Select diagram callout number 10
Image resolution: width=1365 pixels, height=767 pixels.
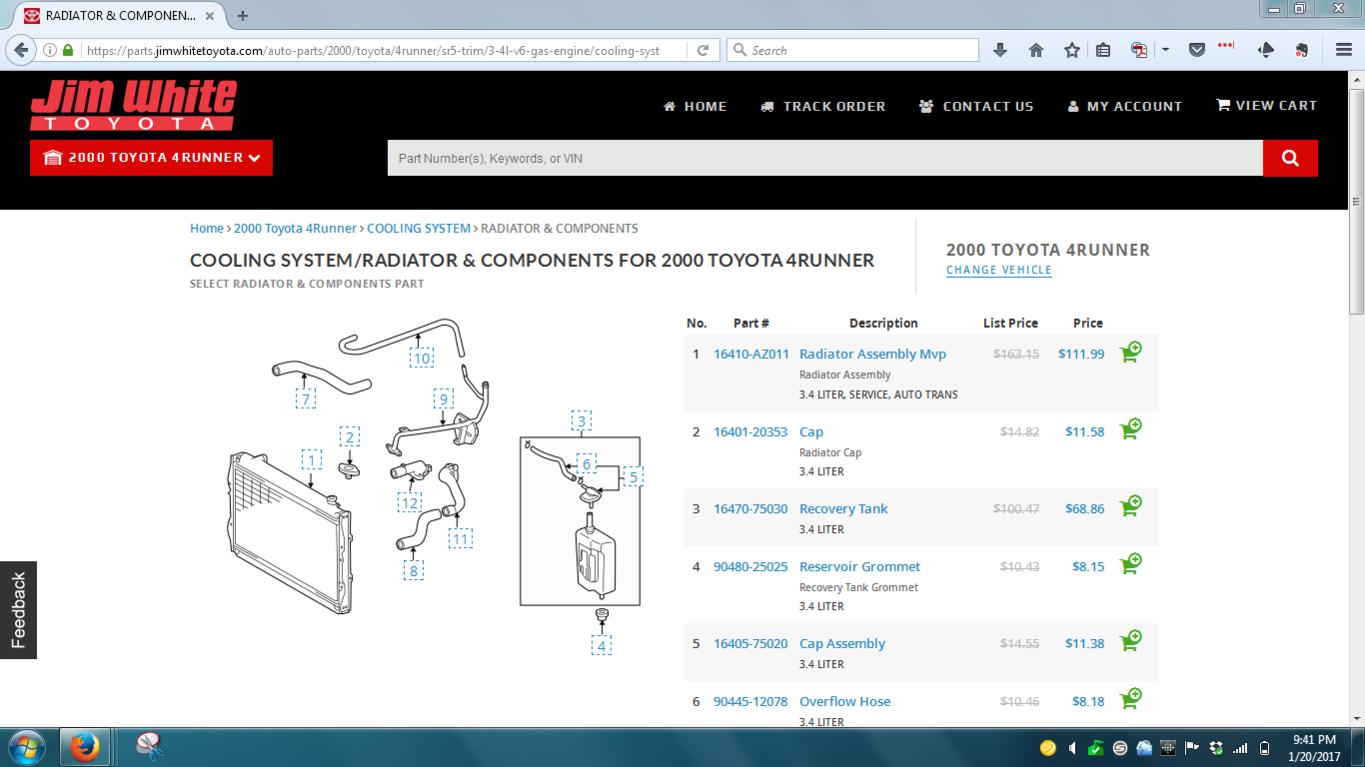pos(422,358)
